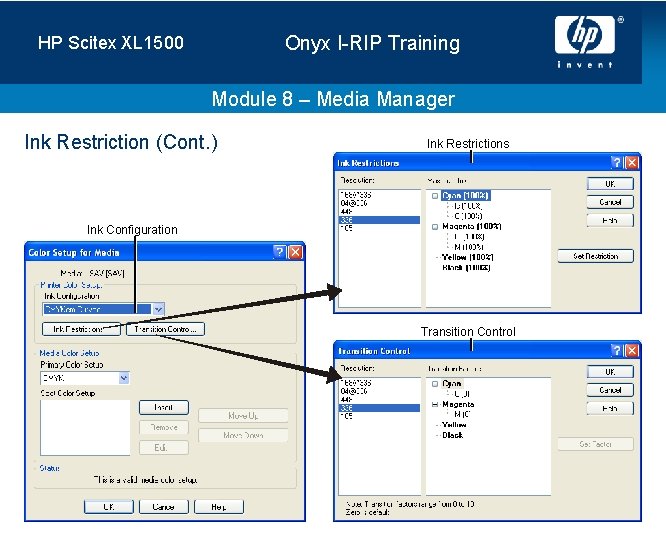Select the first resolution entry in Transition Control list
Image resolution: width=666 pixels, height=539 pixels.
tap(356, 383)
